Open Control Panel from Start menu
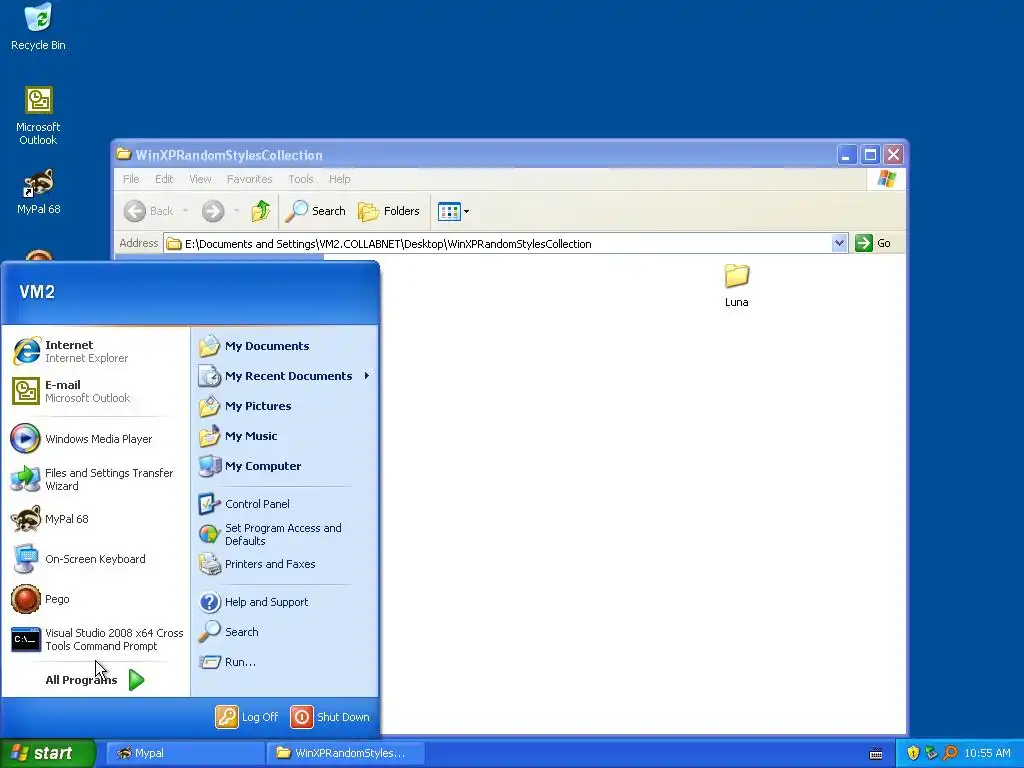Image resolution: width=1024 pixels, height=768 pixels. [x=285, y=504]
